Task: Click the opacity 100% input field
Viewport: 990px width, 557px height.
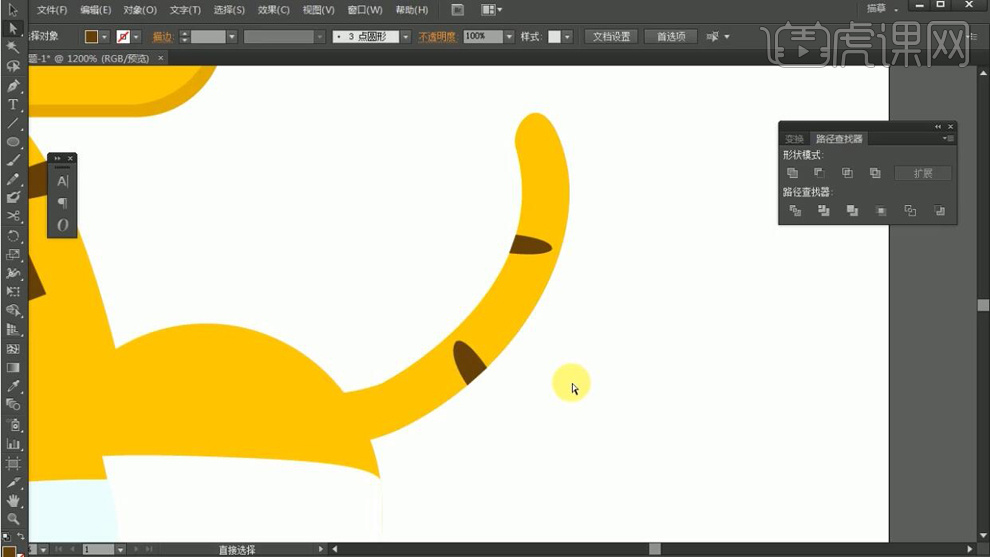Action: click(x=483, y=37)
